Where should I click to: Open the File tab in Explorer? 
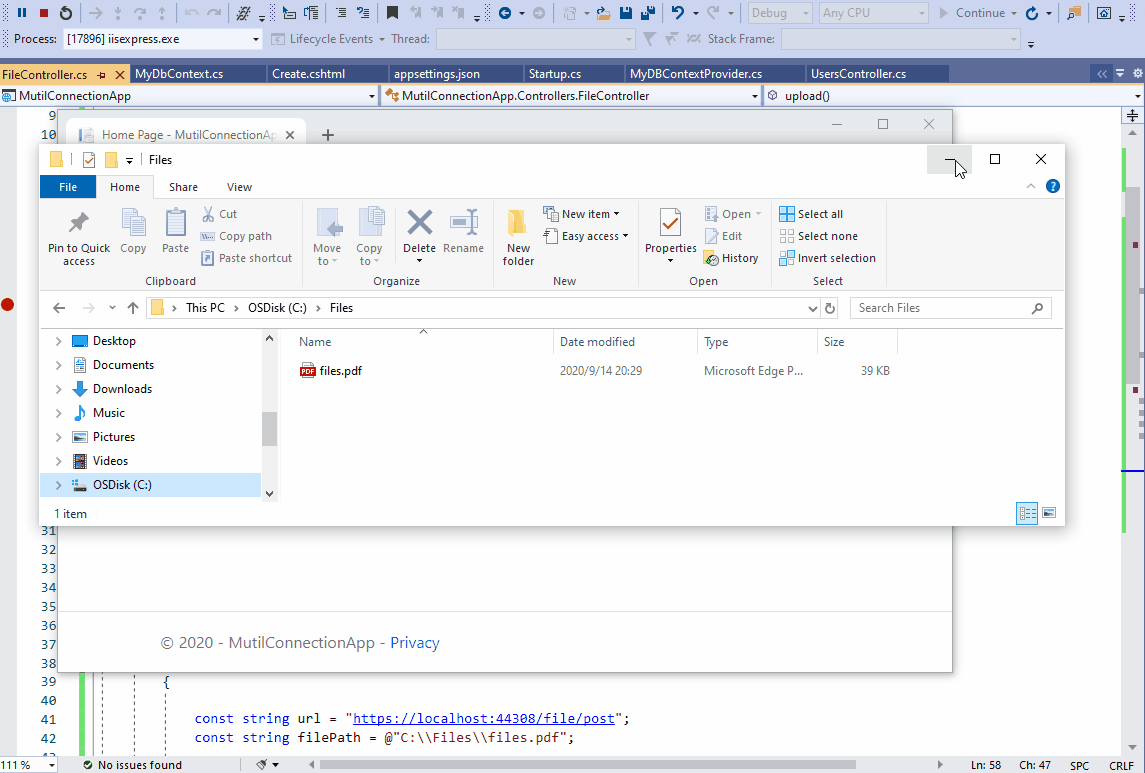[x=68, y=187]
